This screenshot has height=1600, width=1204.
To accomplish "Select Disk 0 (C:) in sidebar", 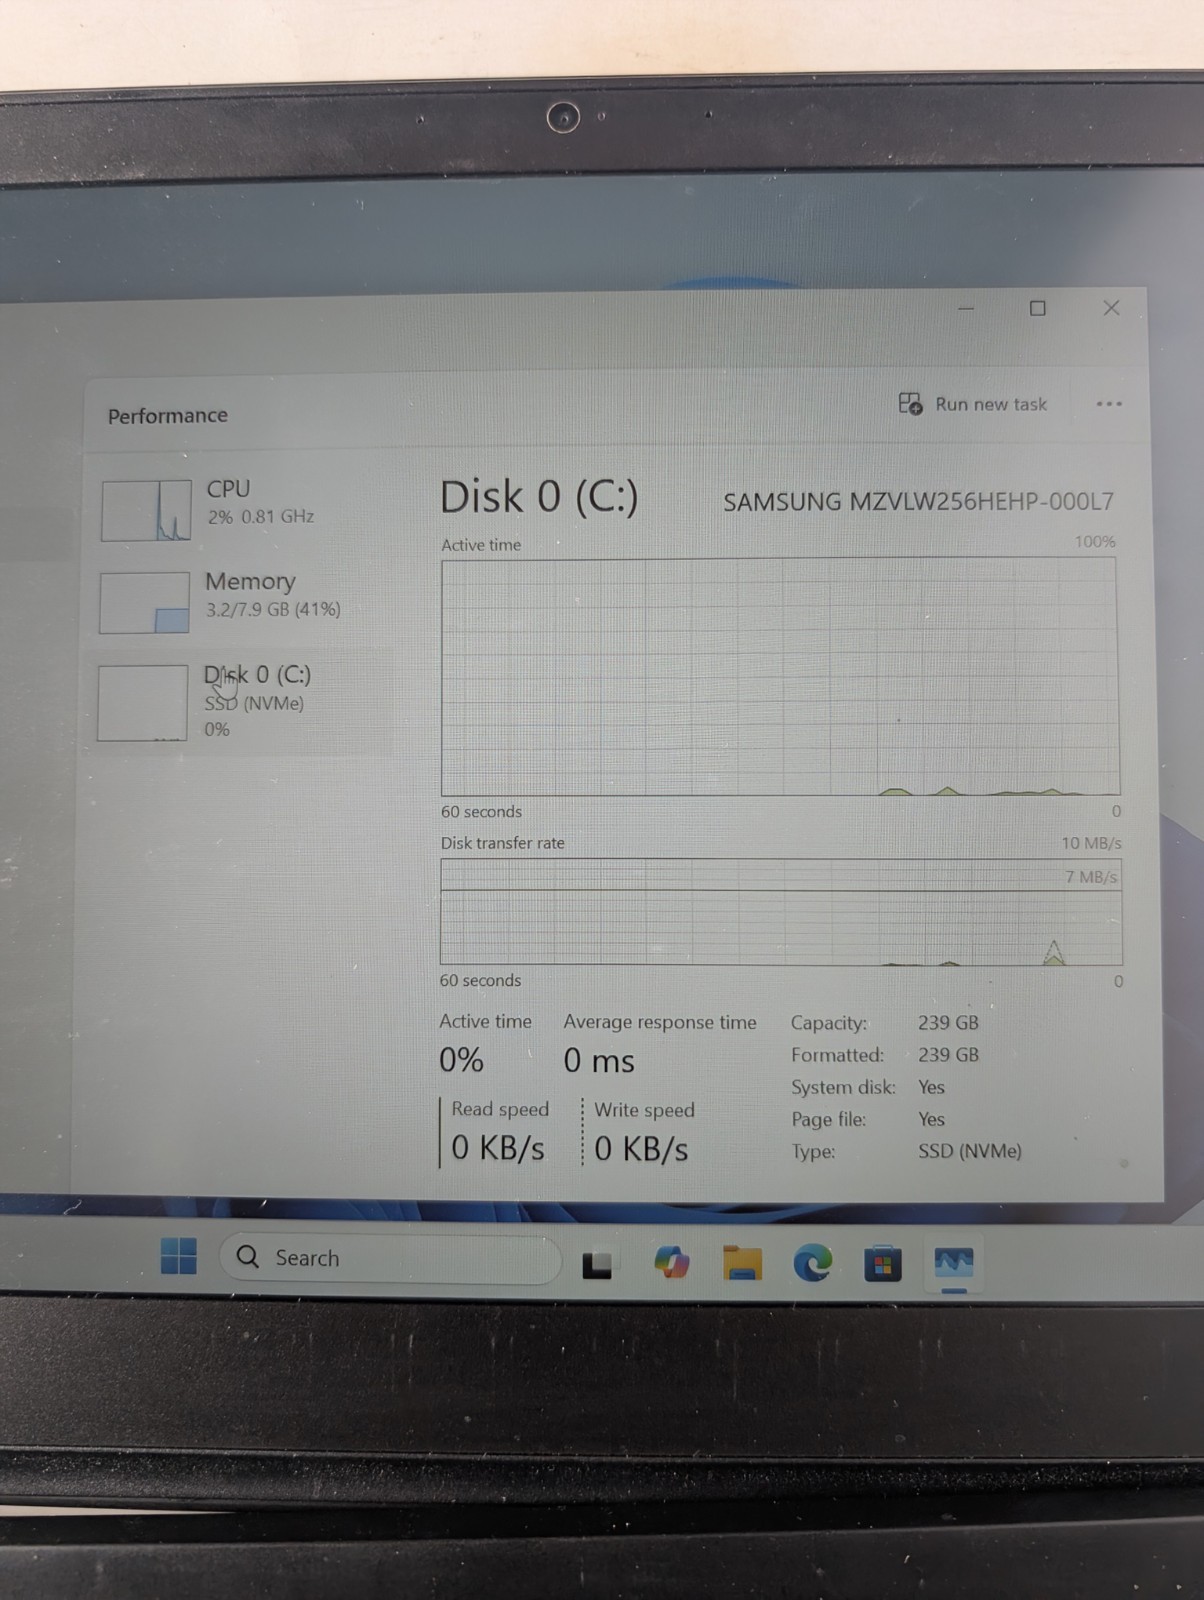I will pos(240,702).
